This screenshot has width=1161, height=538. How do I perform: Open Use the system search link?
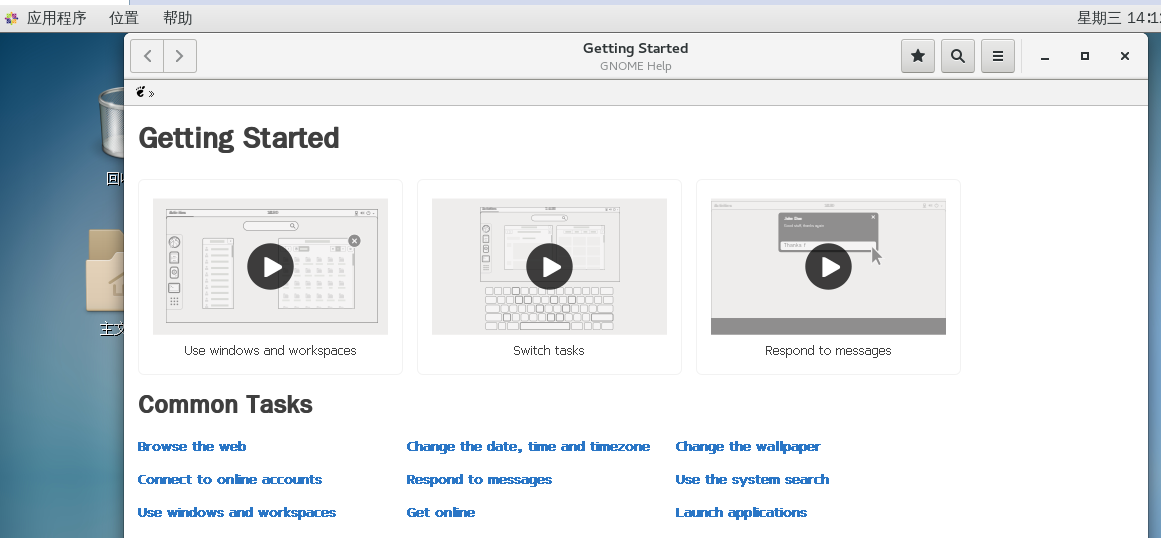tap(752, 480)
